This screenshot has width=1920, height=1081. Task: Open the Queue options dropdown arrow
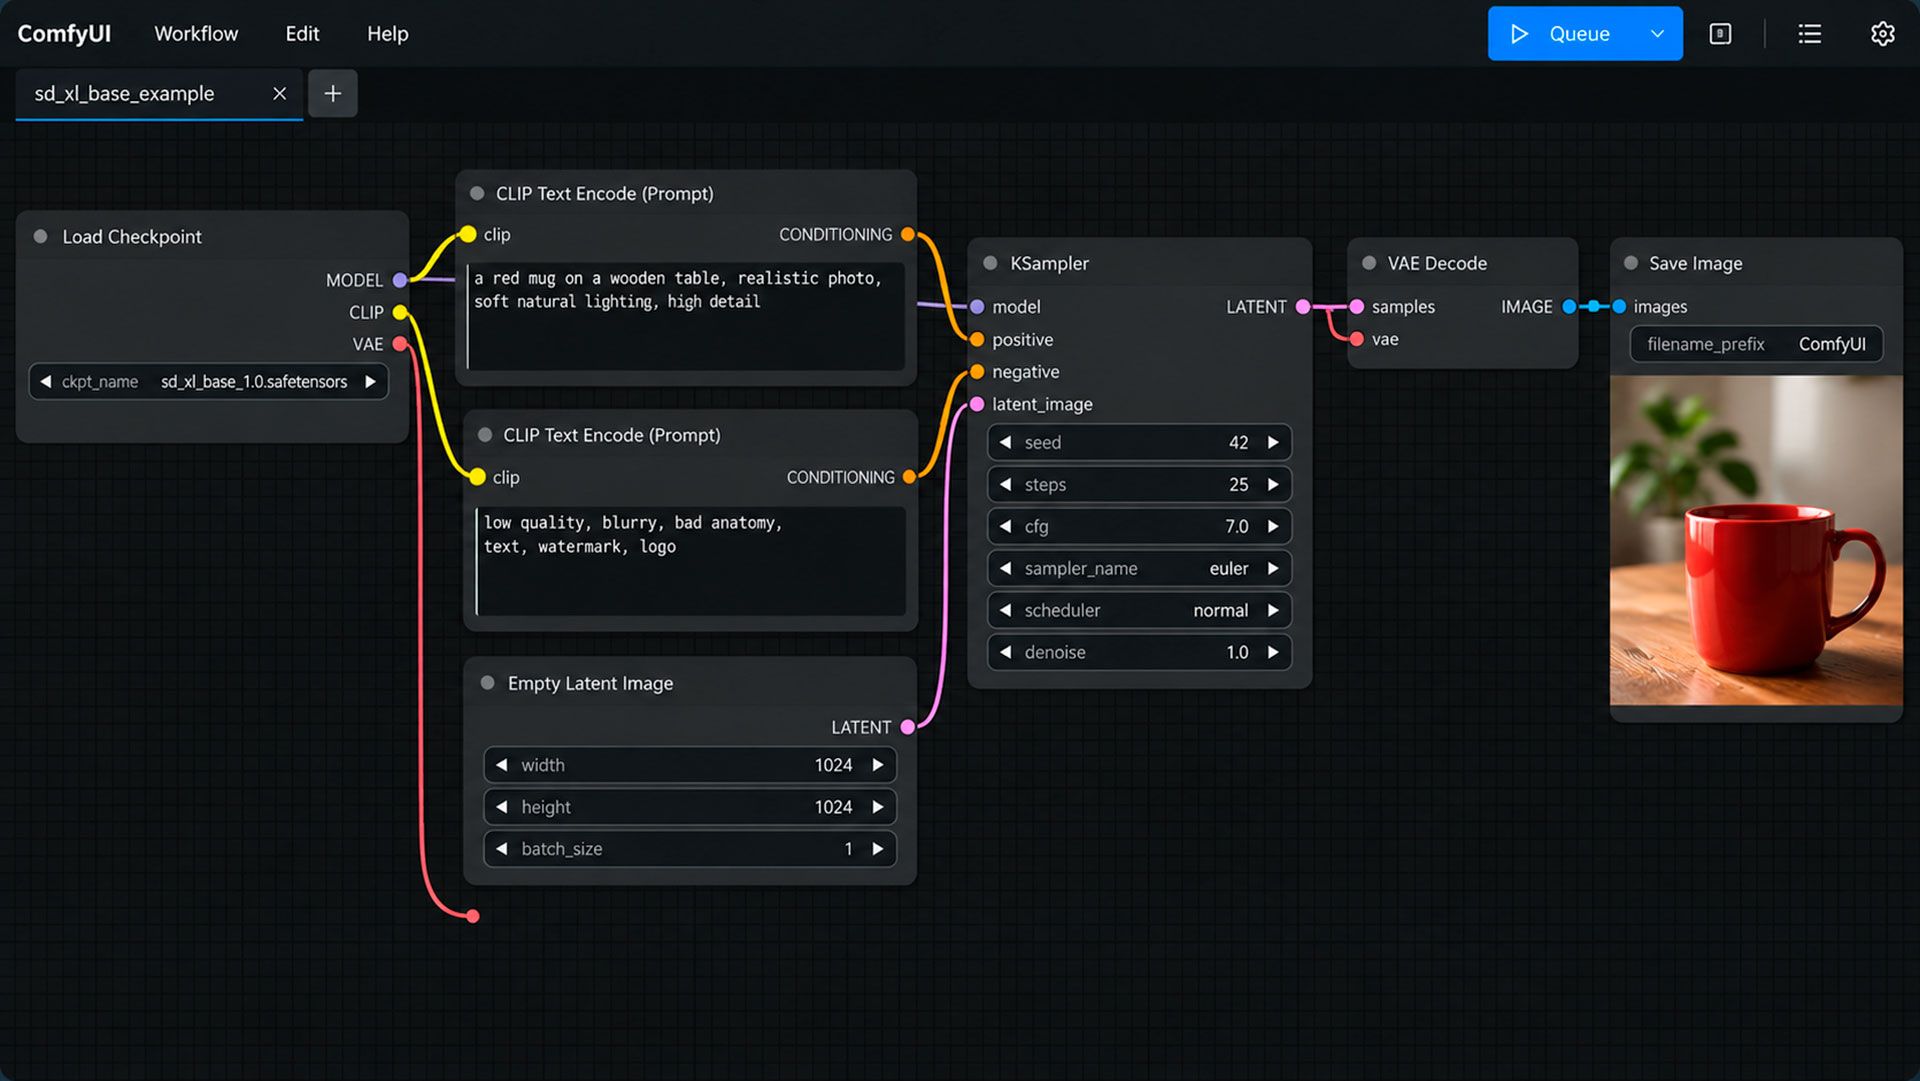tap(1657, 34)
